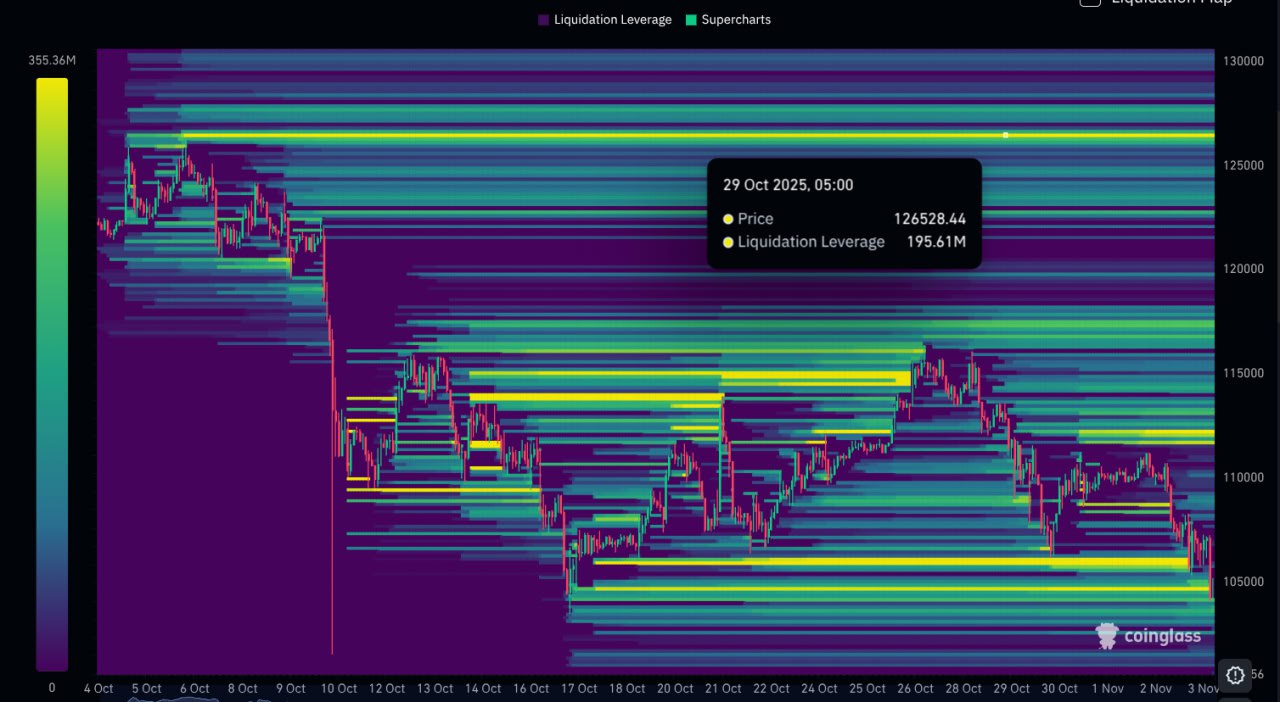Click the 0 minimum scale label

point(52,688)
